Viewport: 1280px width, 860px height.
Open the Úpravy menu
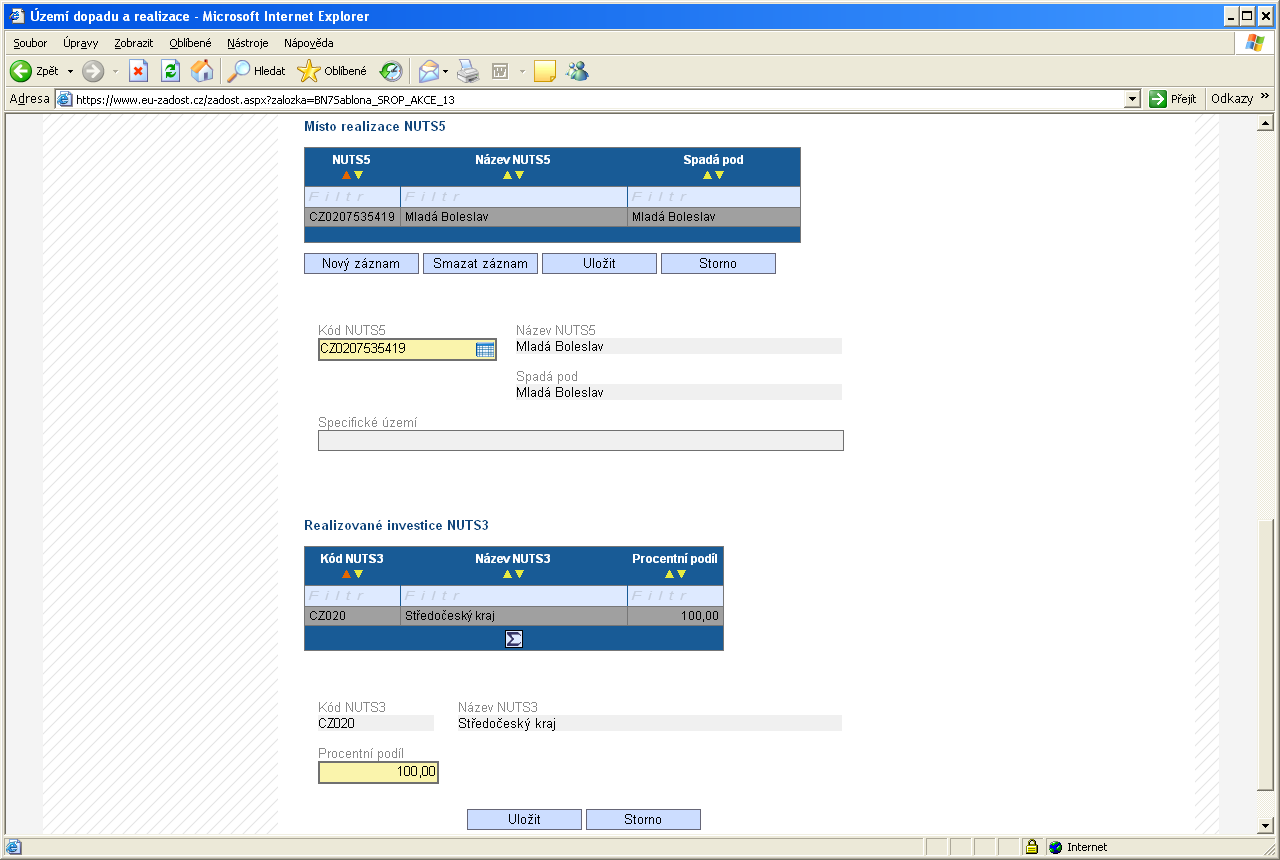[80, 43]
